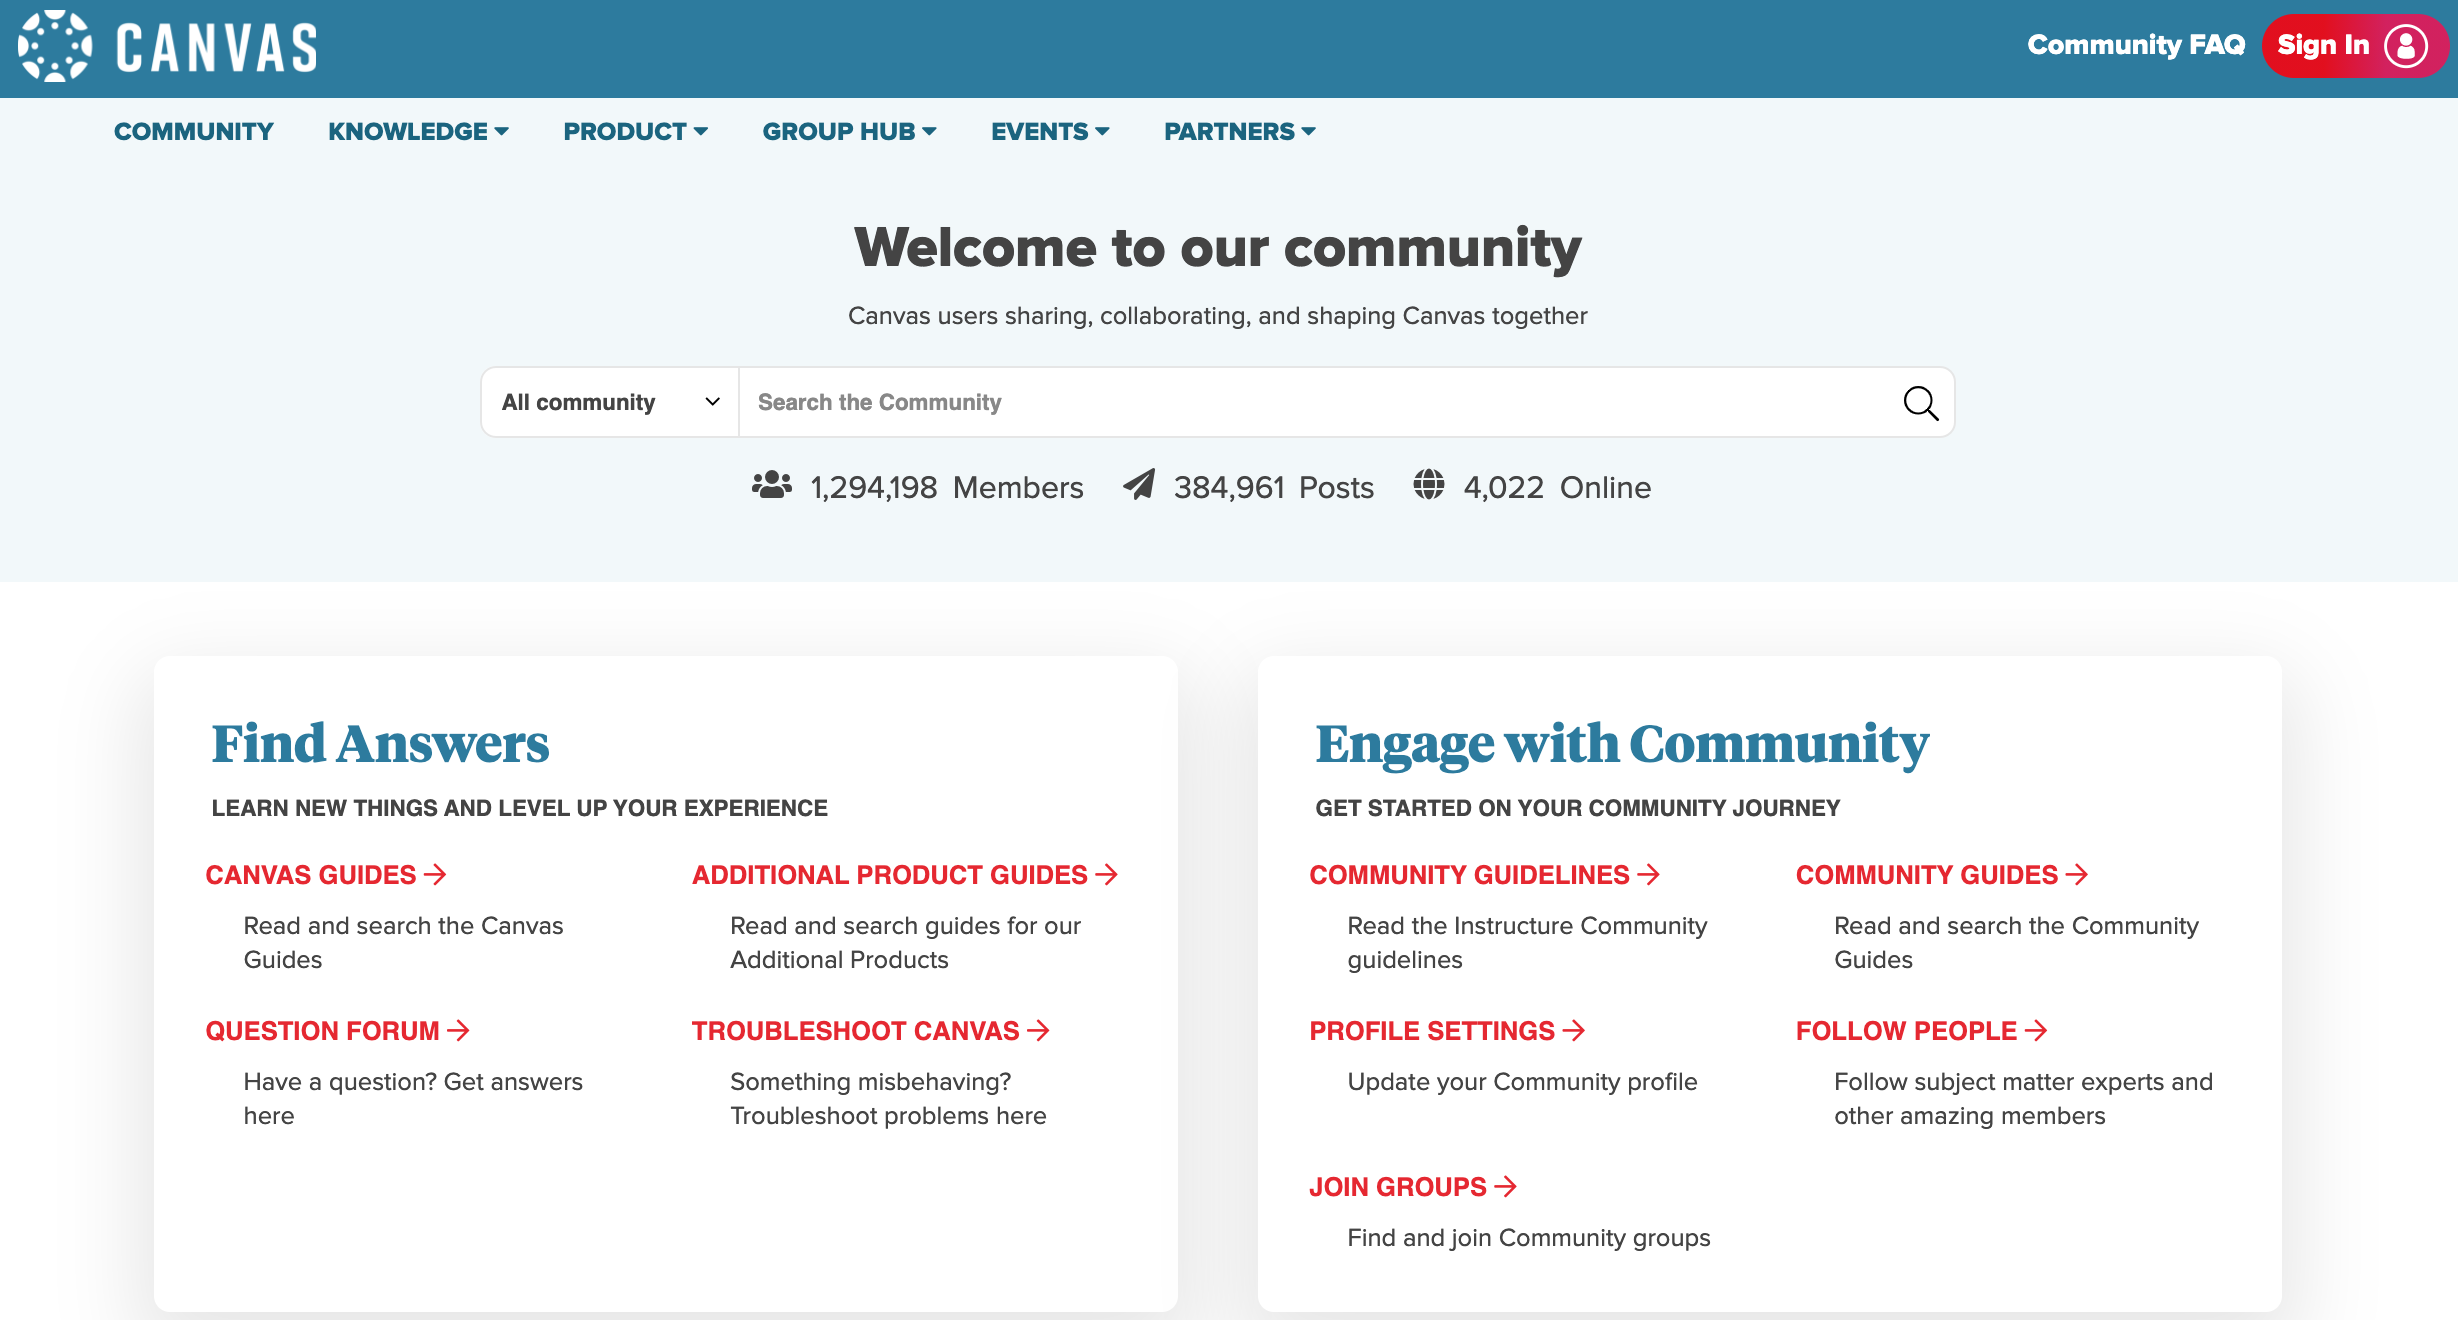Click the arrow next to Join Groups
The height and width of the screenshot is (1320, 2458).
click(1506, 1187)
